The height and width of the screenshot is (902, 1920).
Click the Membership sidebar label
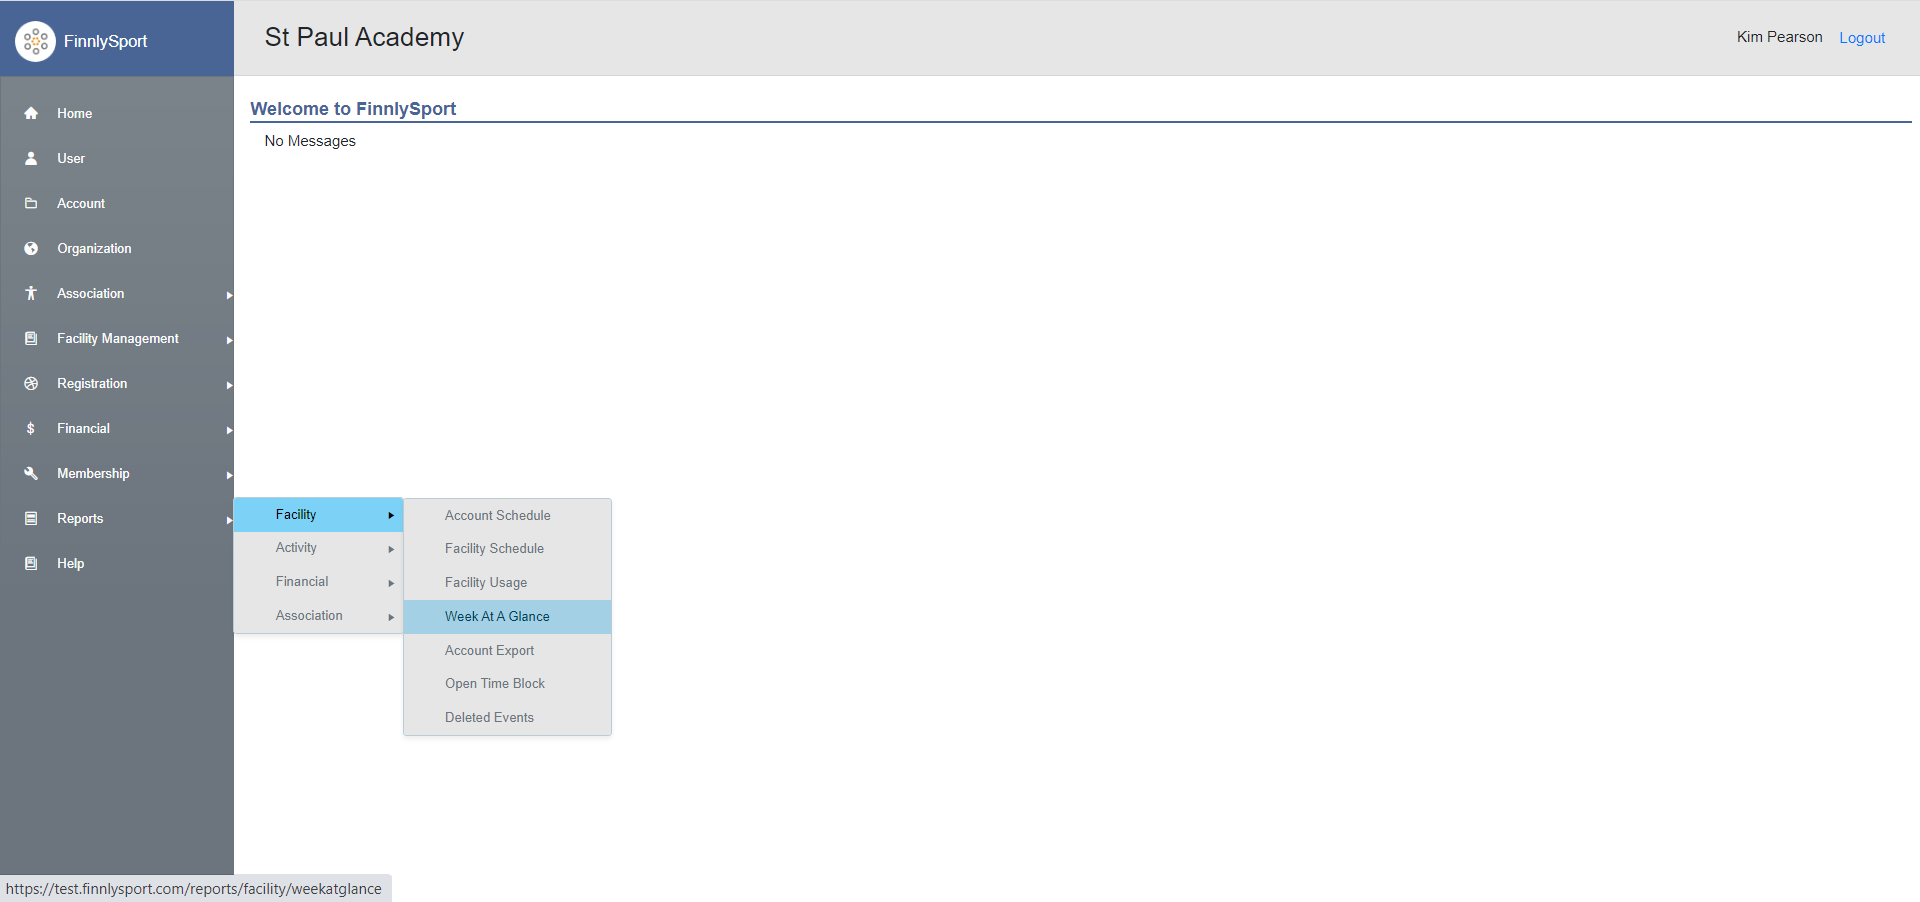pos(93,473)
